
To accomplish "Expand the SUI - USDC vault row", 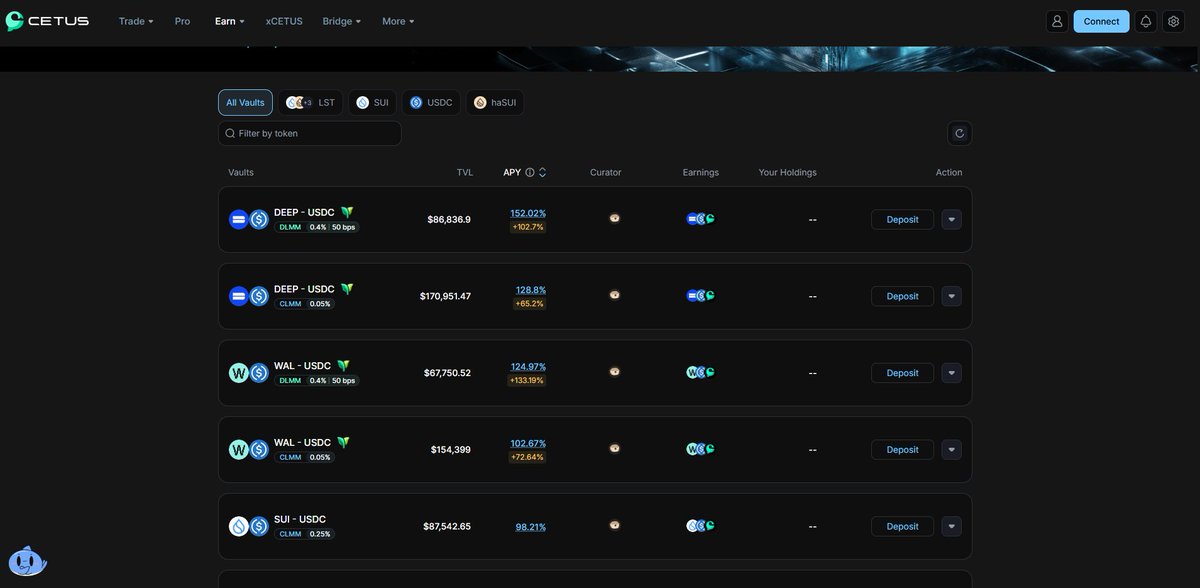I will pyautogui.click(x=951, y=526).
